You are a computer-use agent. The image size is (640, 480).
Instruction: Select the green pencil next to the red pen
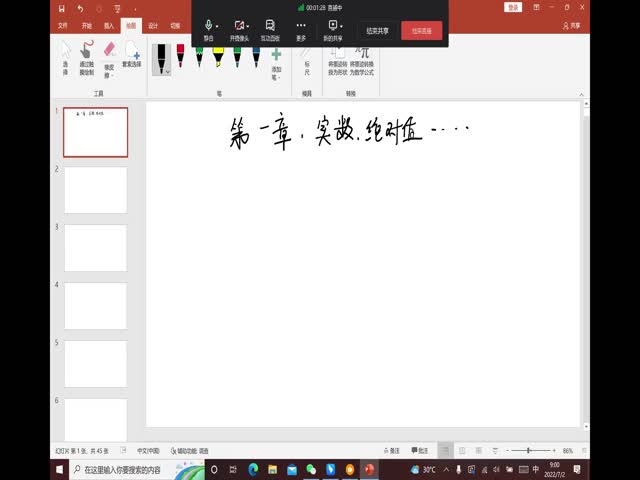point(199,57)
